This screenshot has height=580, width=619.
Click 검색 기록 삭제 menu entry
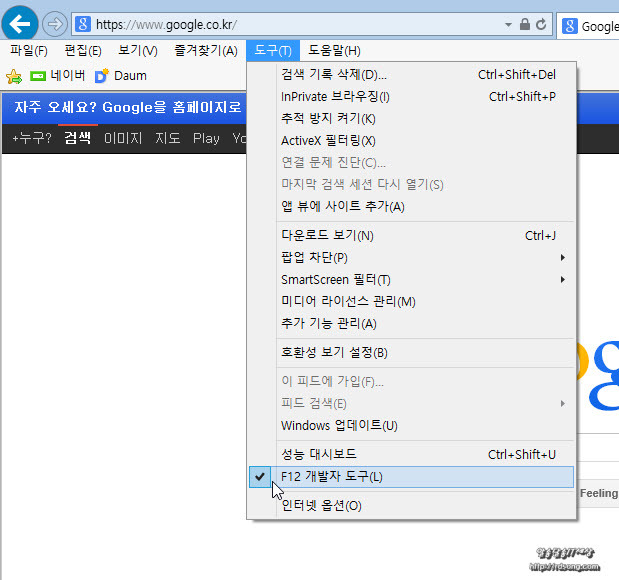[334, 75]
